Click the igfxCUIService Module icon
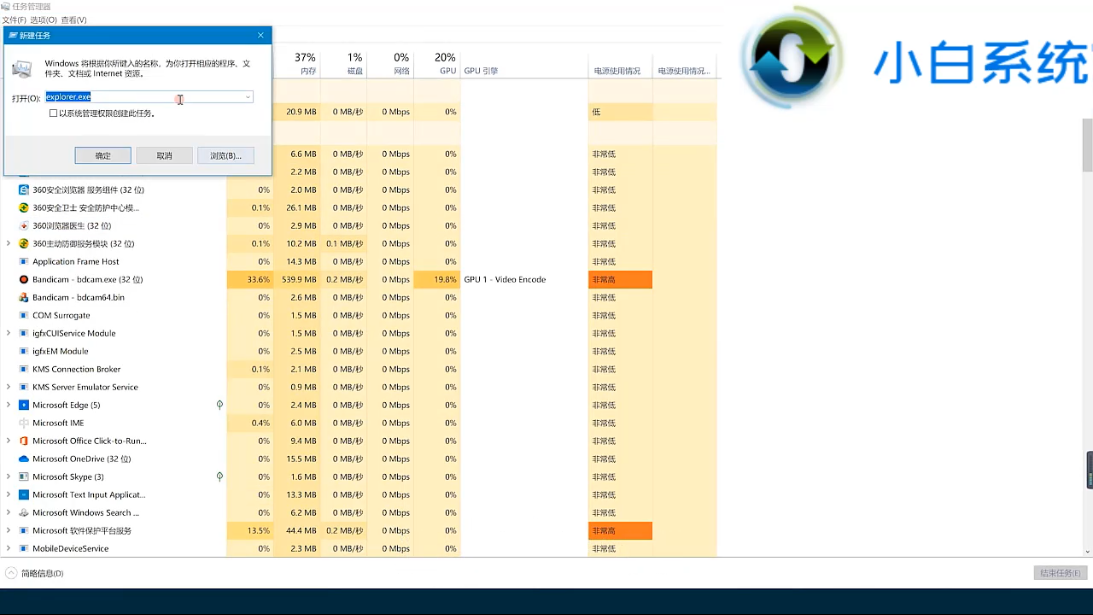 click(x=24, y=333)
